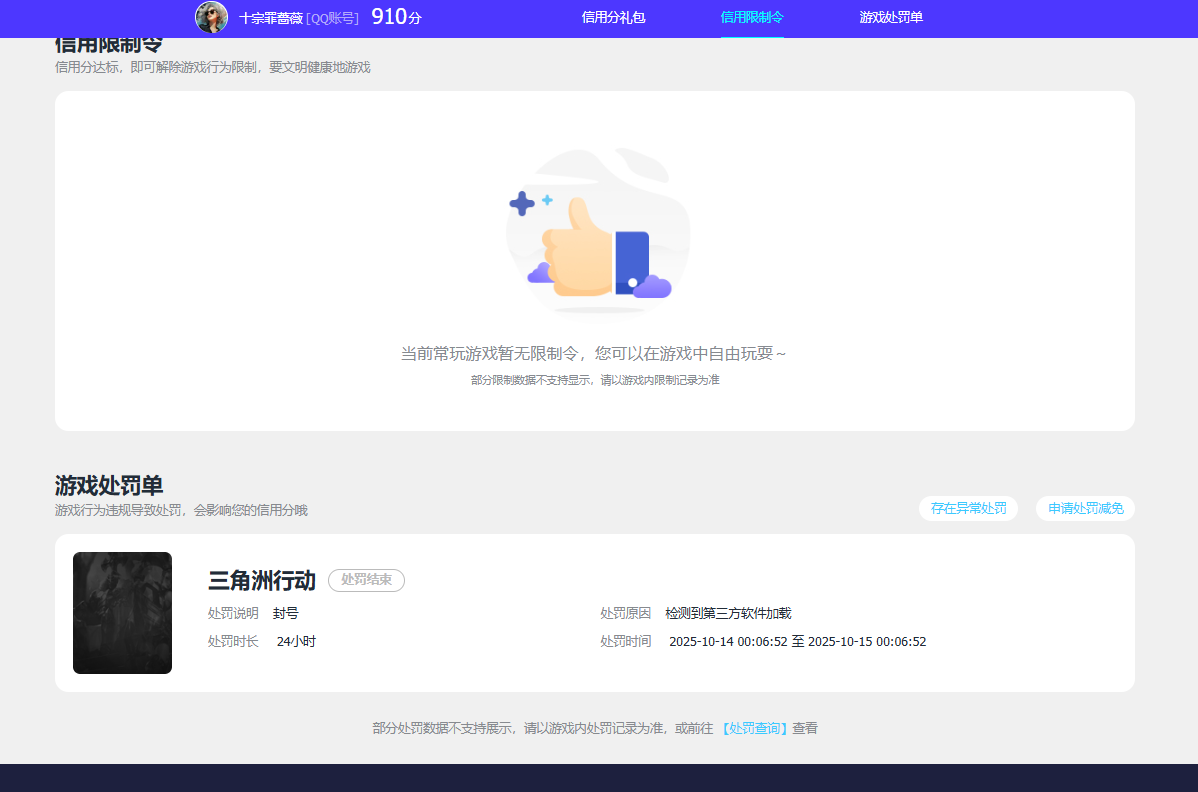
Task: Select the 三角洲行动 penalty title
Action: [260, 580]
